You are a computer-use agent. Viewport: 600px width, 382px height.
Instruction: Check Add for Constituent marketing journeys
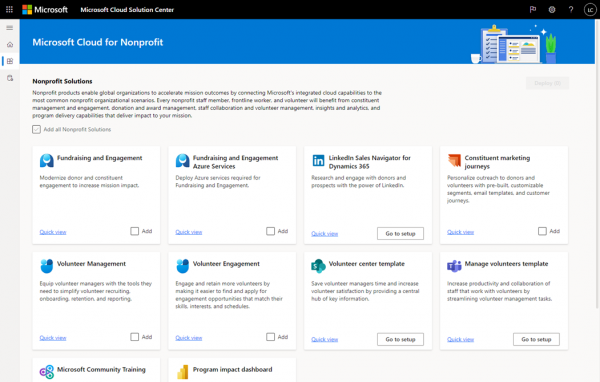pyautogui.click(x=542, y=231)
